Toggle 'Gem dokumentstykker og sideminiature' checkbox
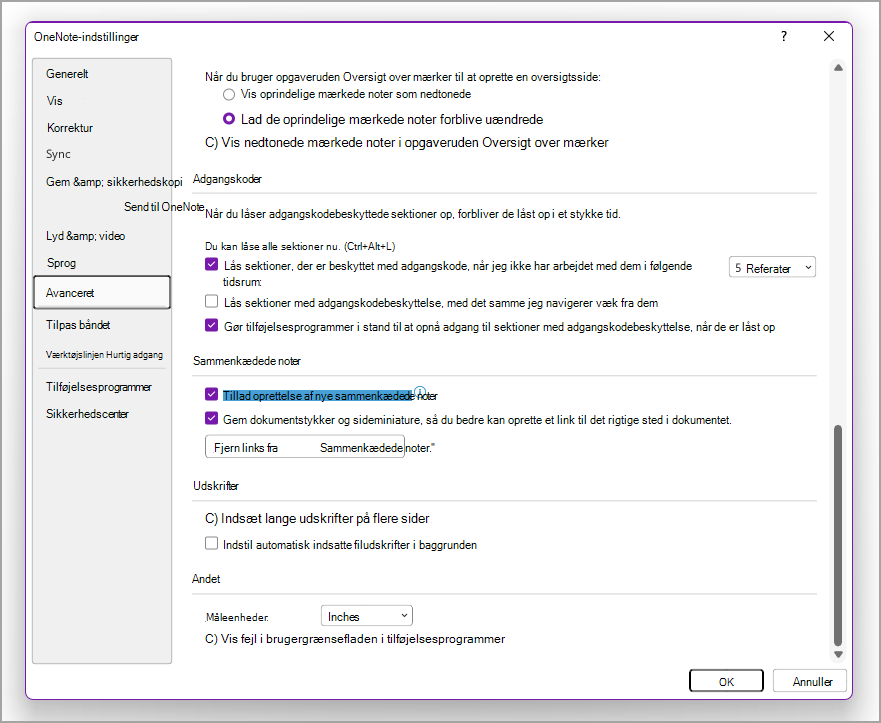This screenshot has height=723, width=881. 211,419
